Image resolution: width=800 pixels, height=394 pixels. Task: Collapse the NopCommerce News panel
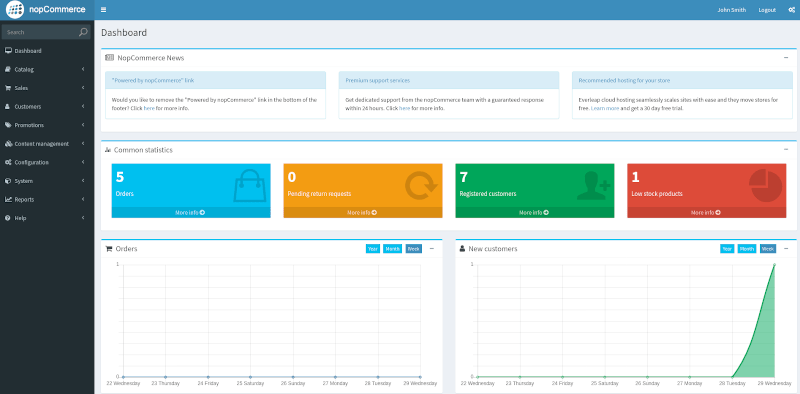pos(786,58)
